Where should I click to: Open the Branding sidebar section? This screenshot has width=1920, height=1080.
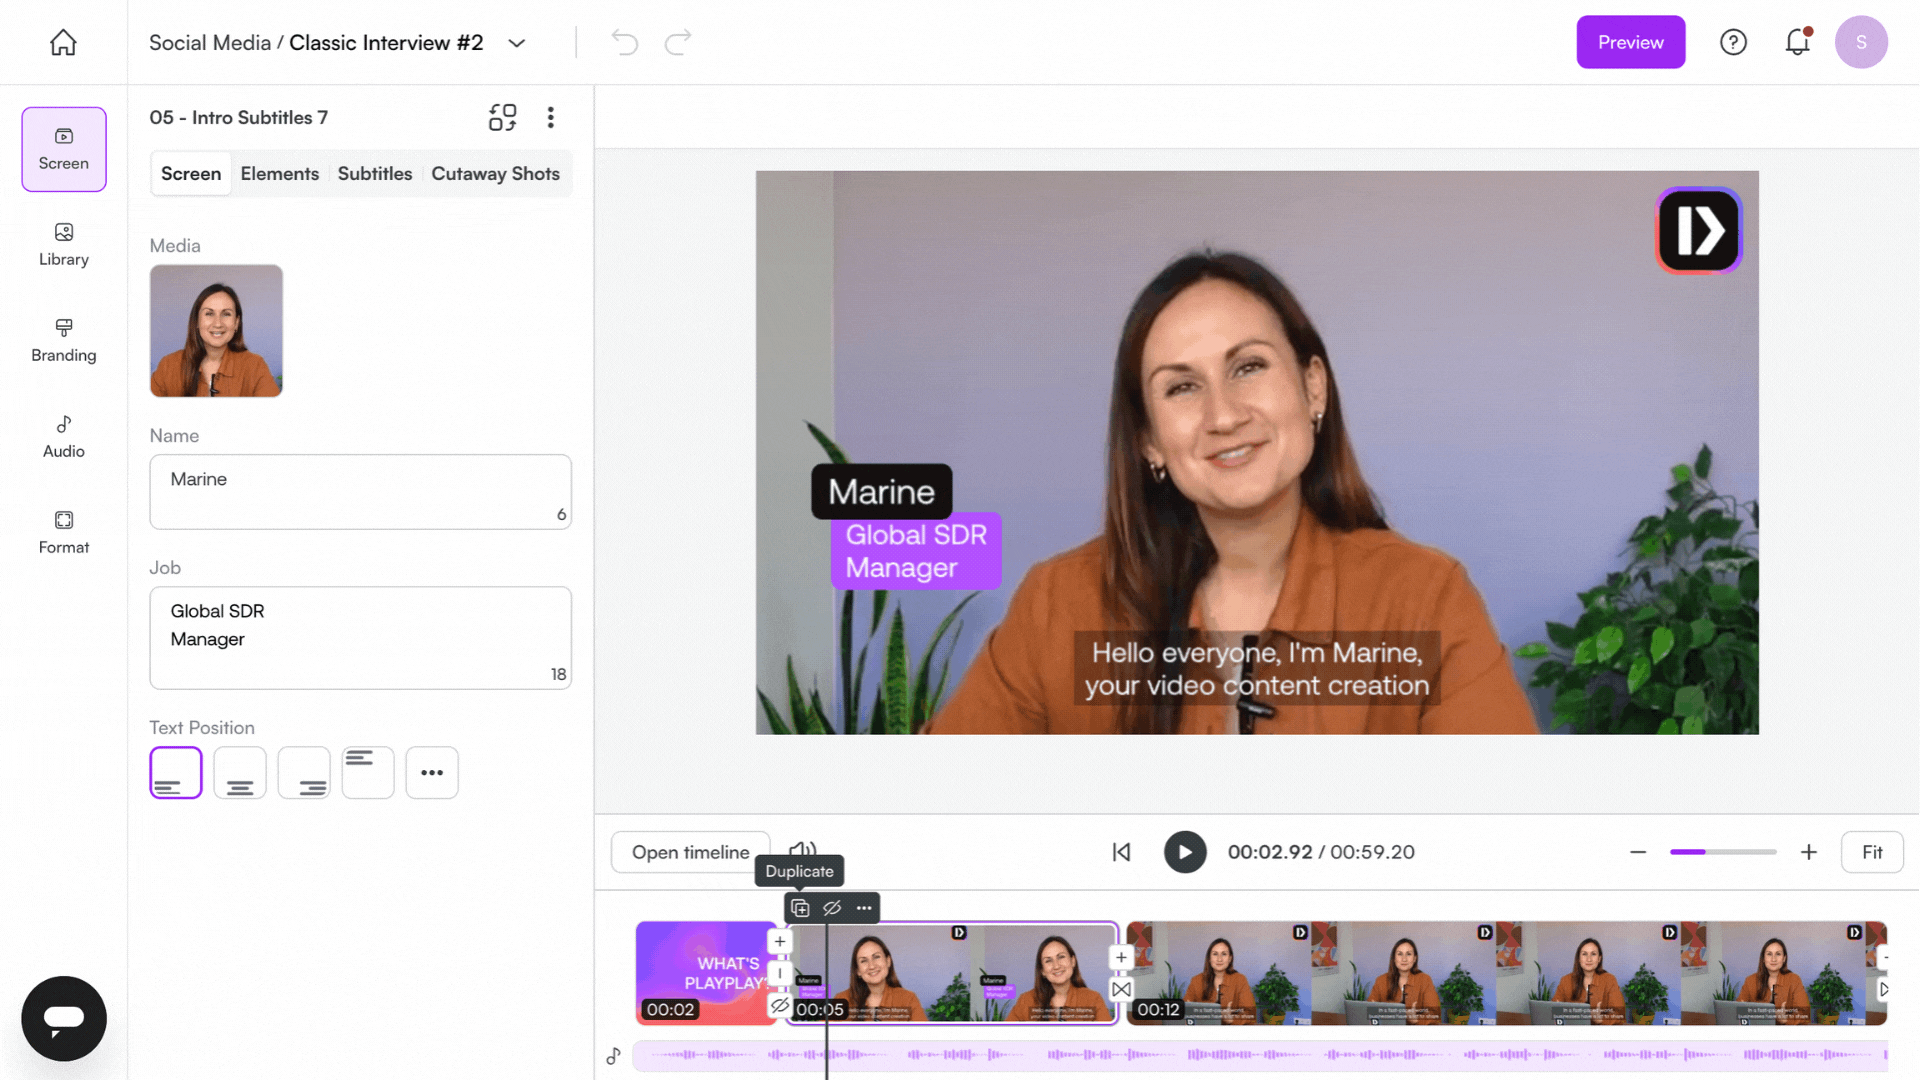(x=63, y=340)
